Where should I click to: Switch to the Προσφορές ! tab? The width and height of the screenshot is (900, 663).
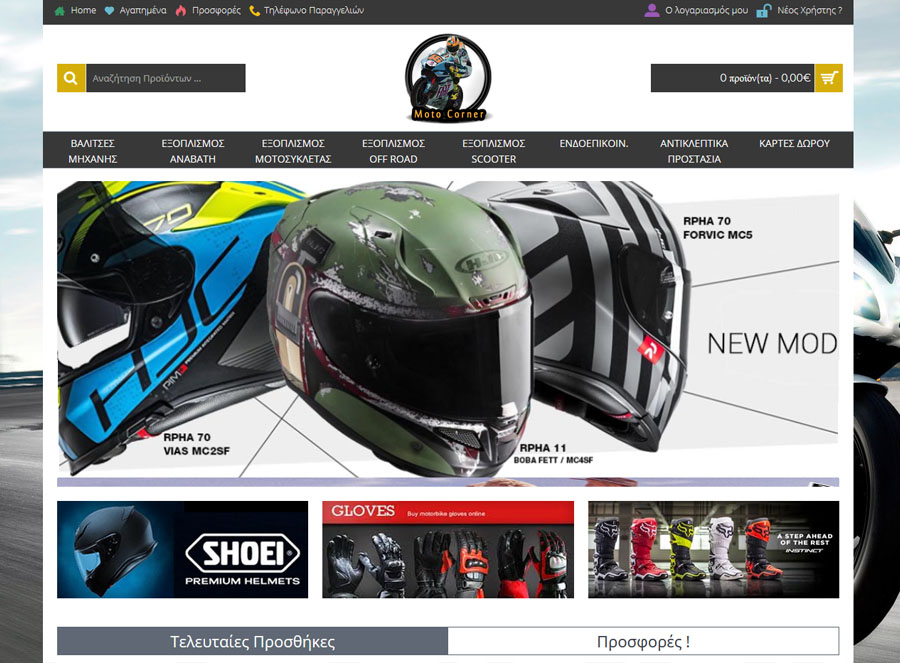[x=643, y=641]
